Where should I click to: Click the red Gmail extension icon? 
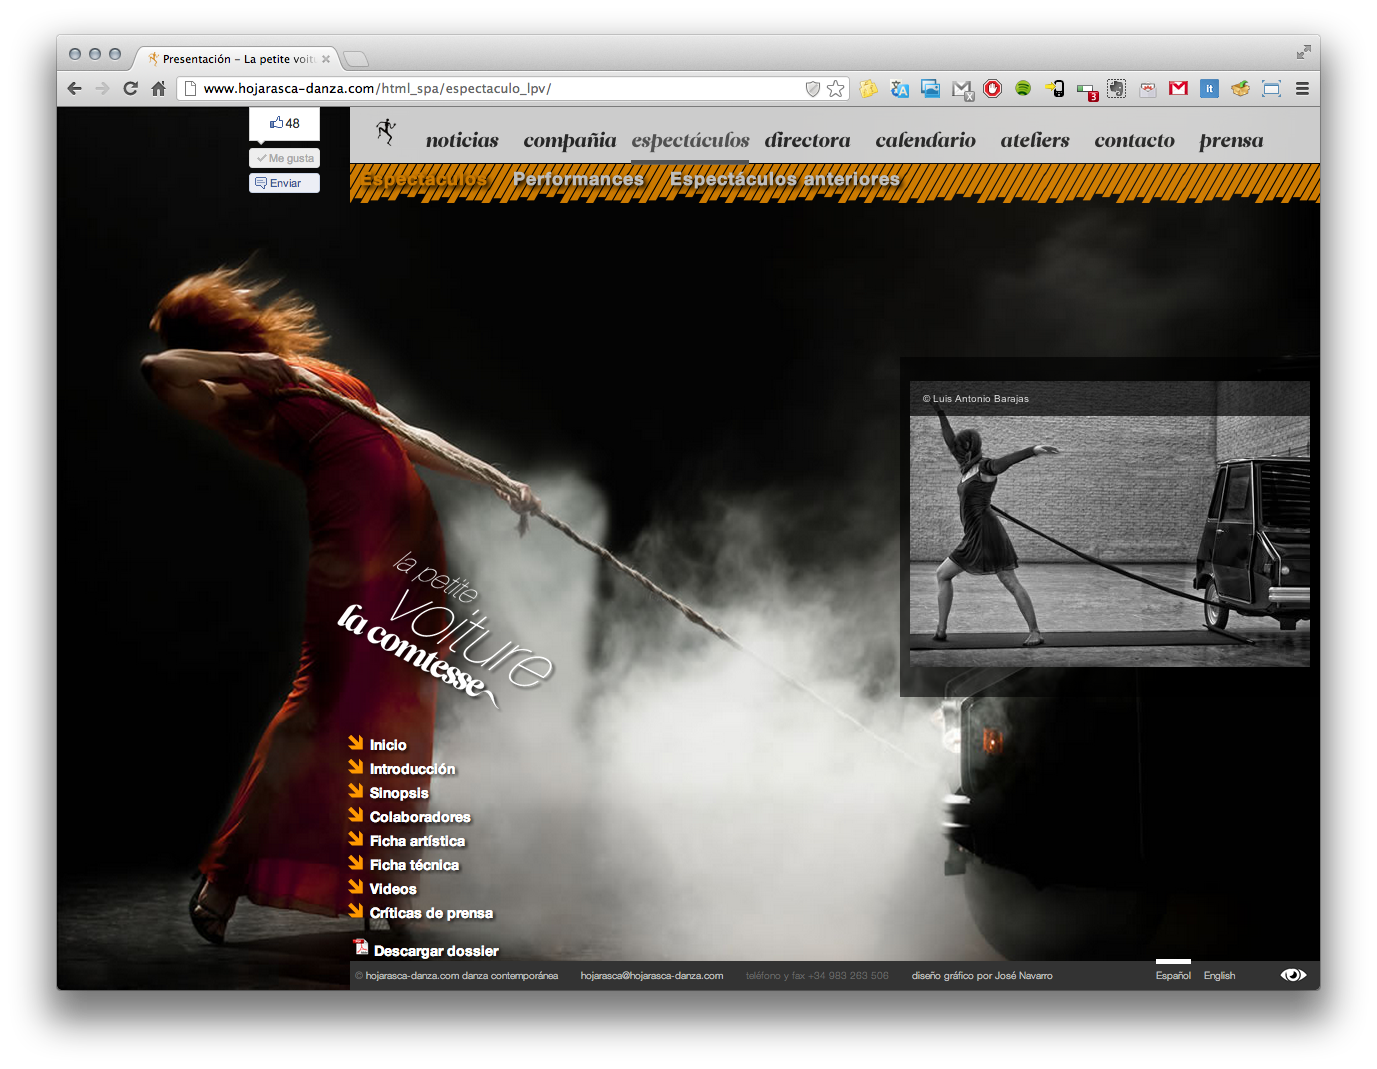click(x=1178, y=89)
